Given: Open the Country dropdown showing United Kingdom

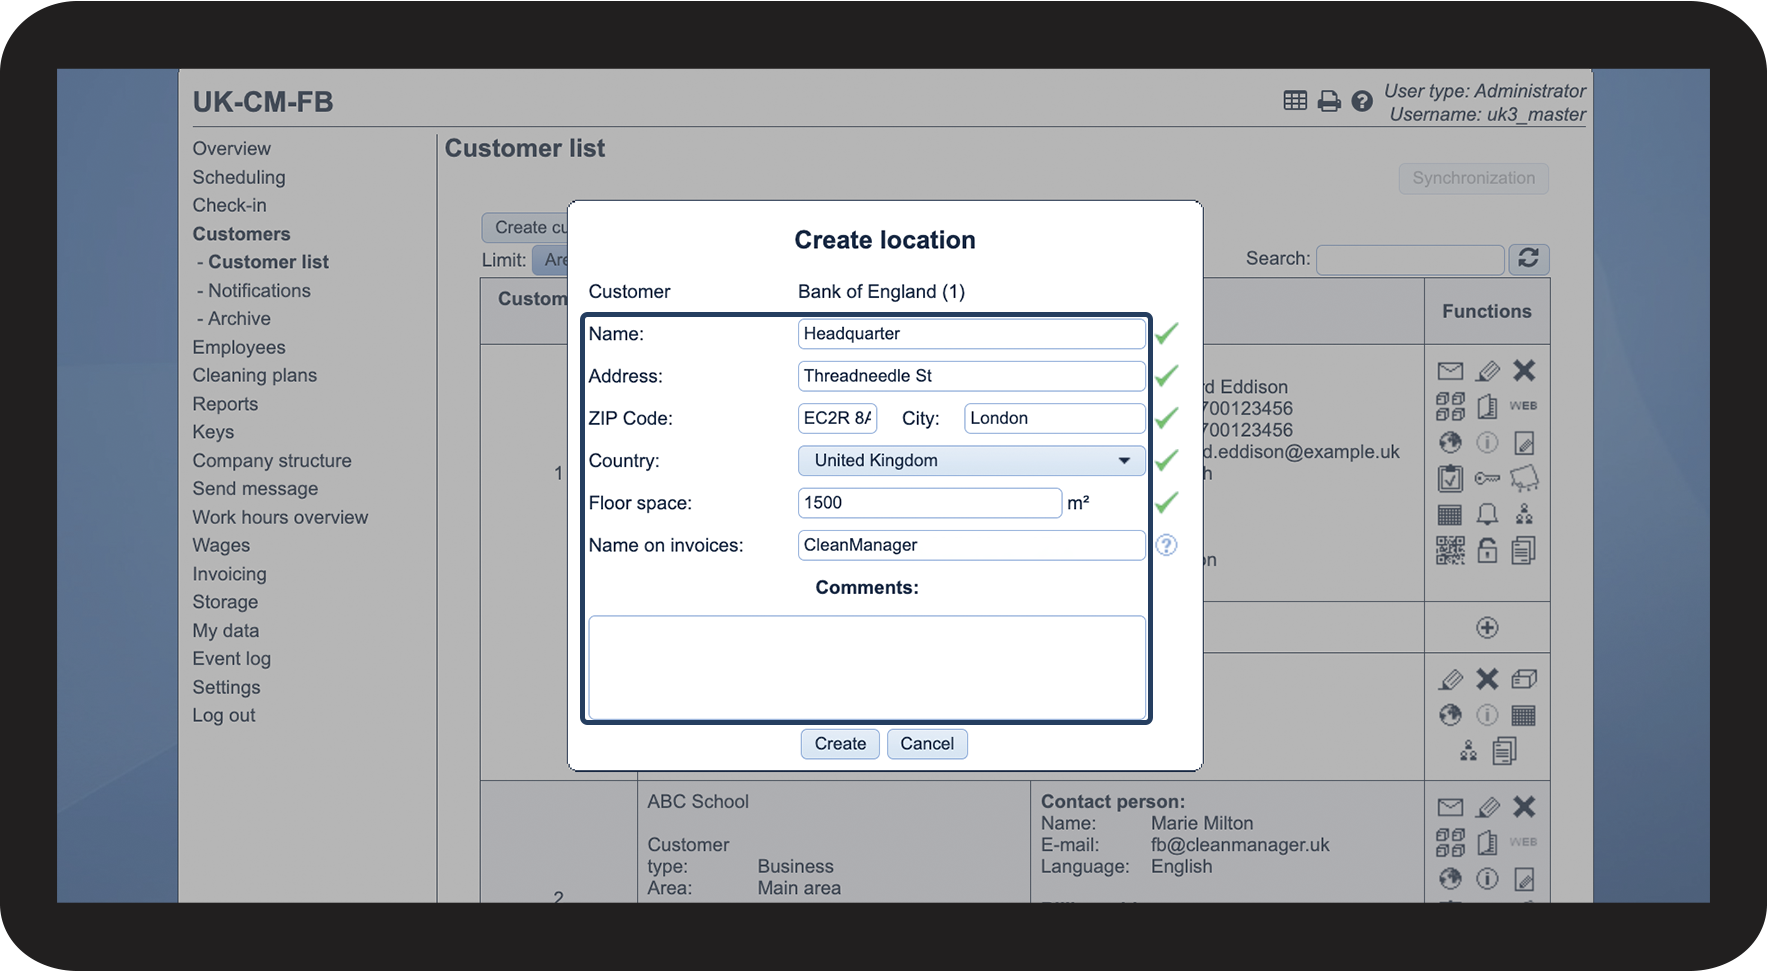Looking at the screenshot, I should (x=971, y=461).
